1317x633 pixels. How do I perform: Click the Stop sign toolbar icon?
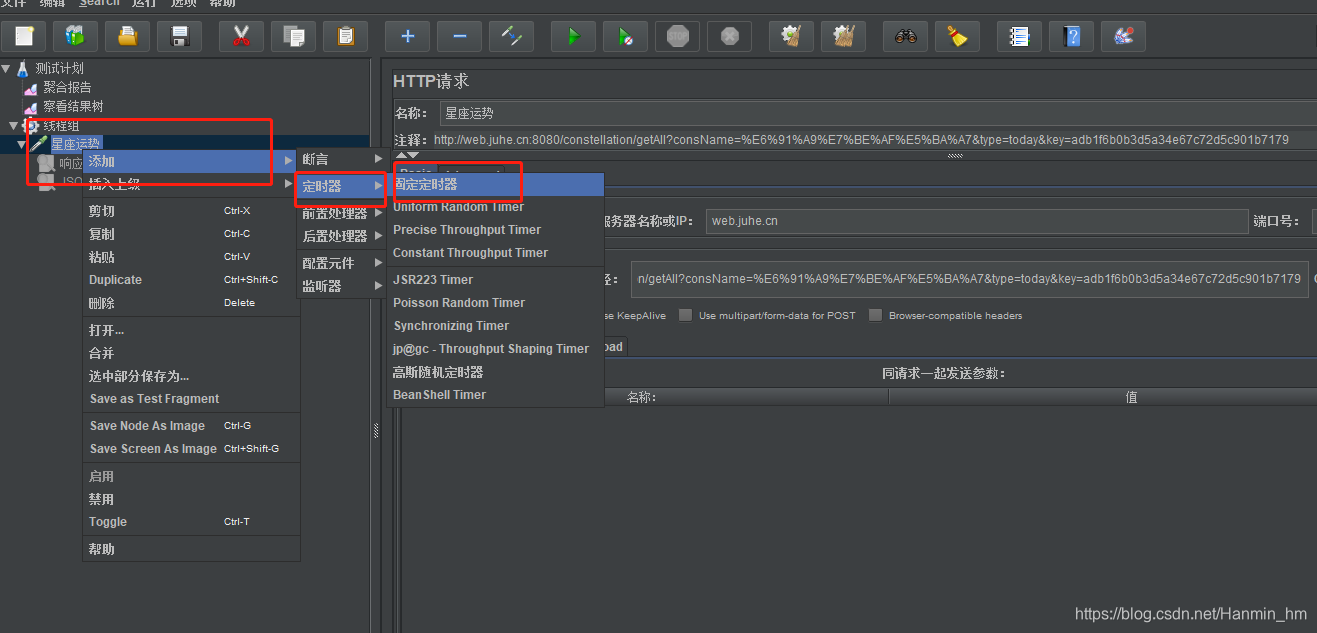point(677,37)
